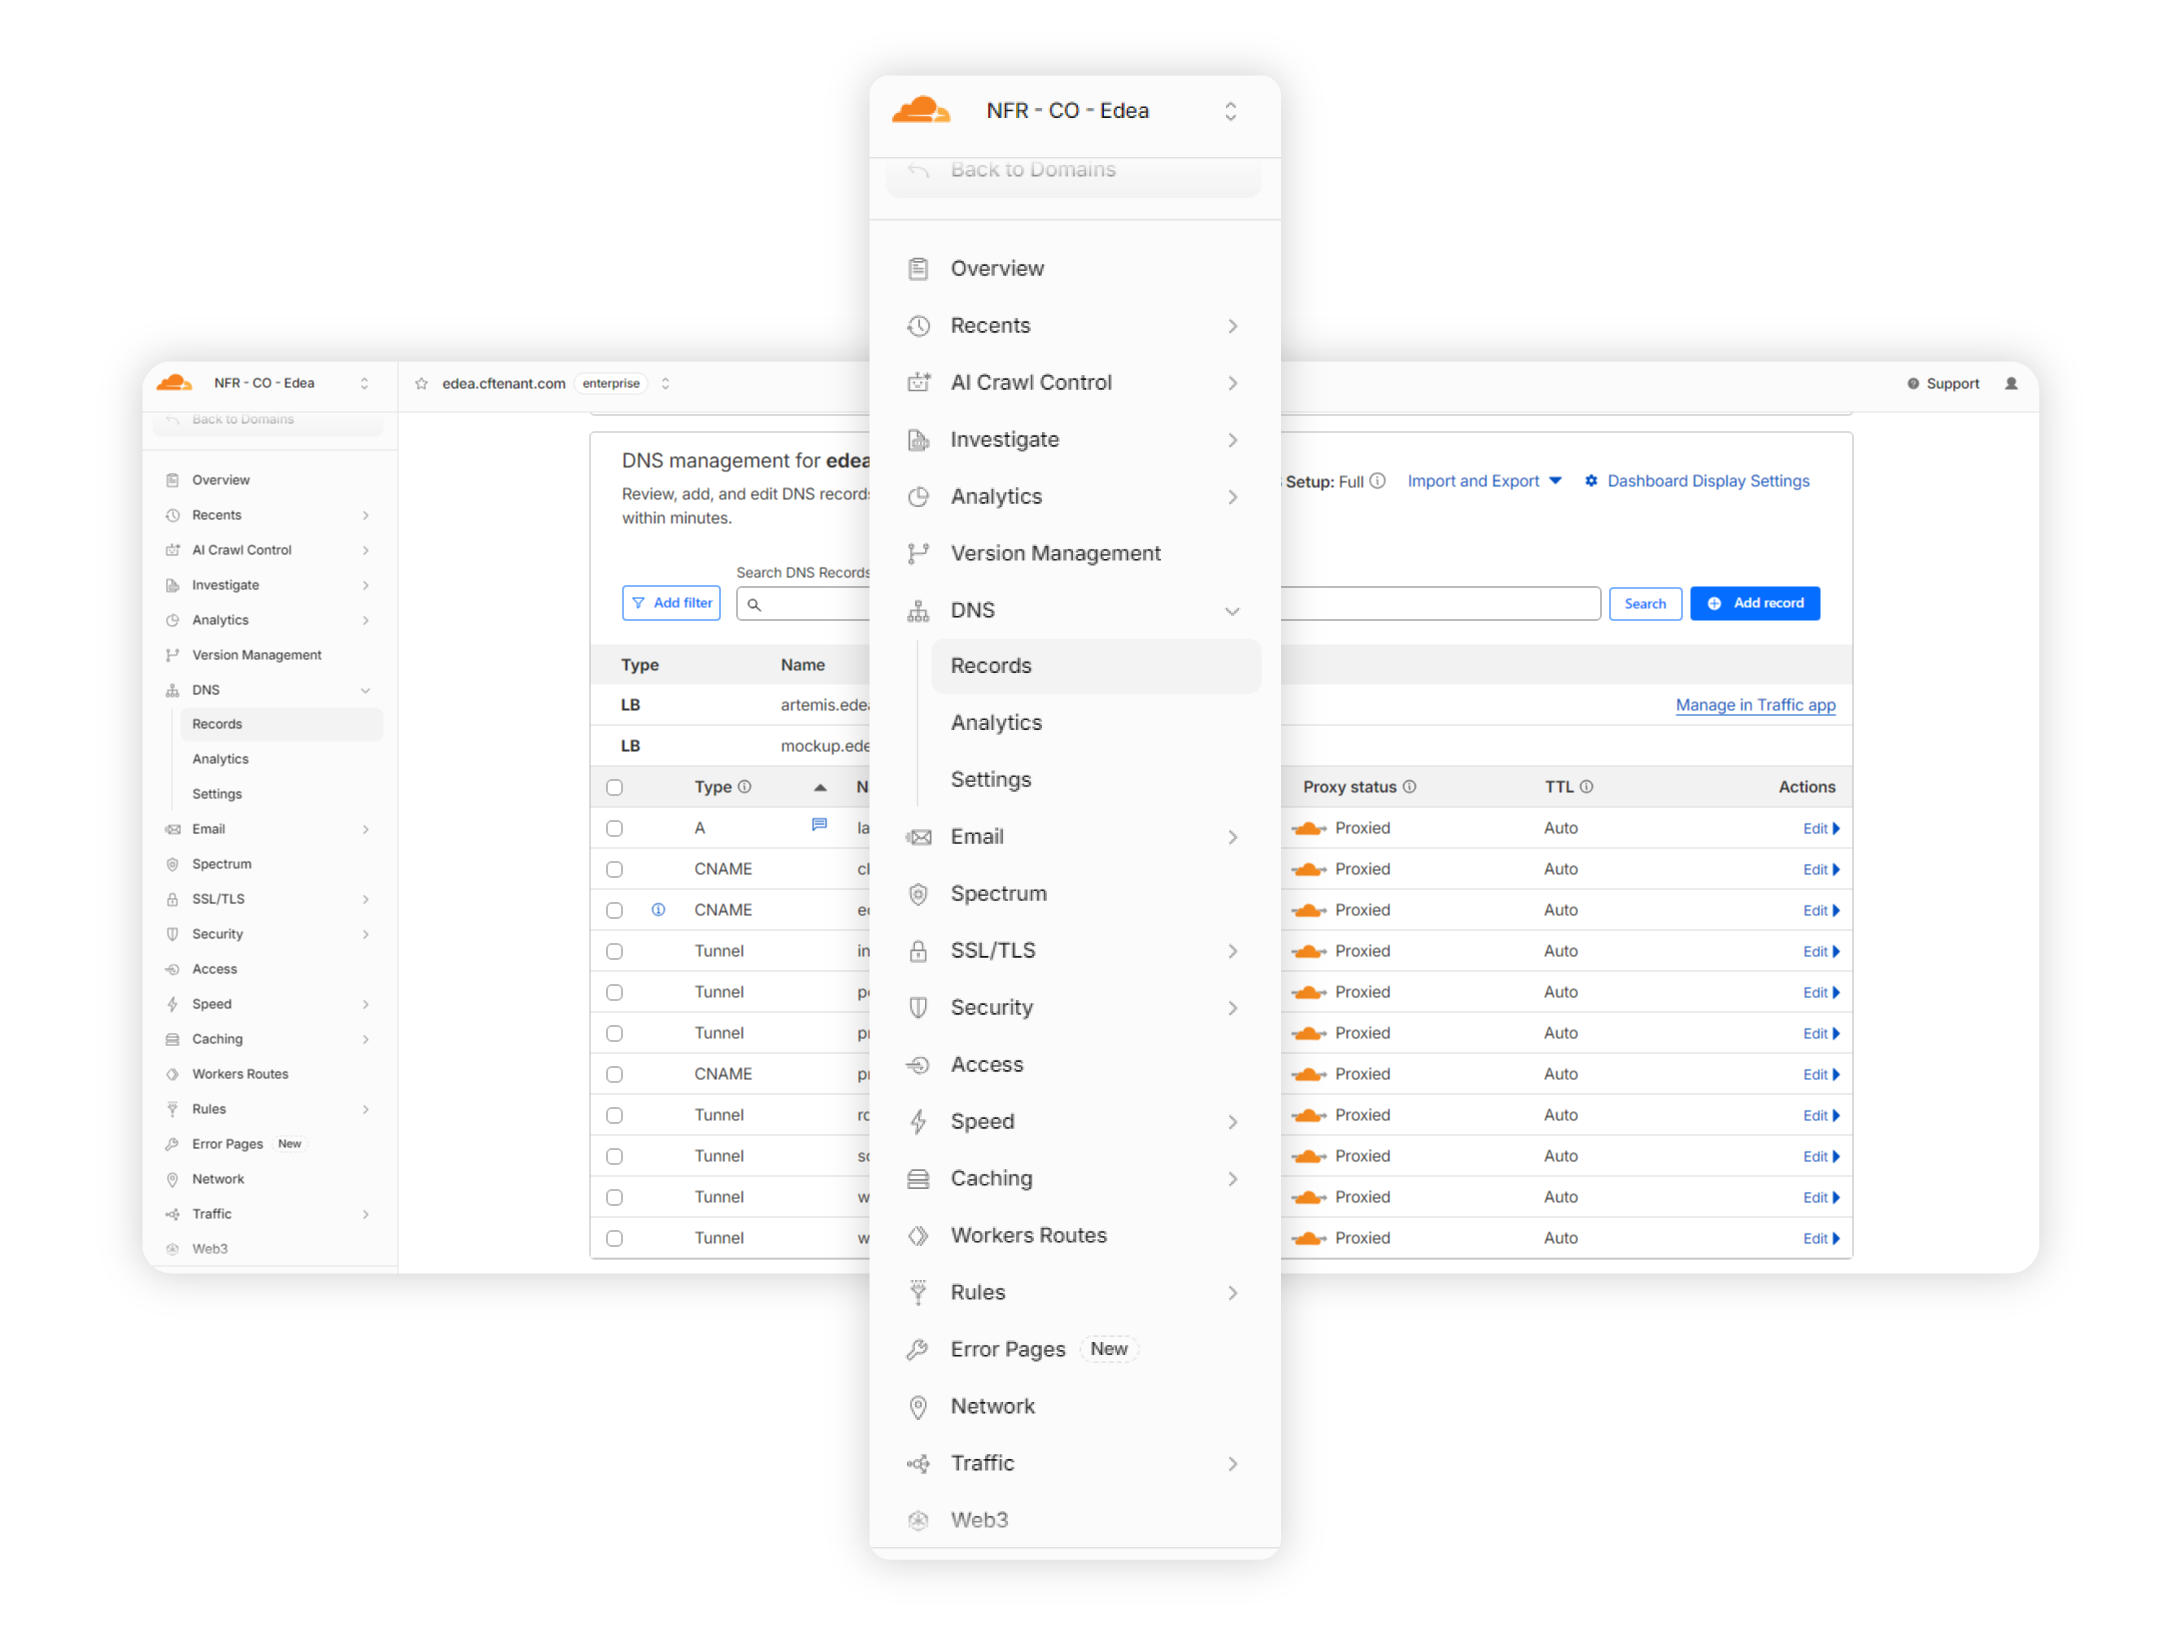Open the user profile icon in top bar
This screenshot has width=2181, height=1634.
2011,384
